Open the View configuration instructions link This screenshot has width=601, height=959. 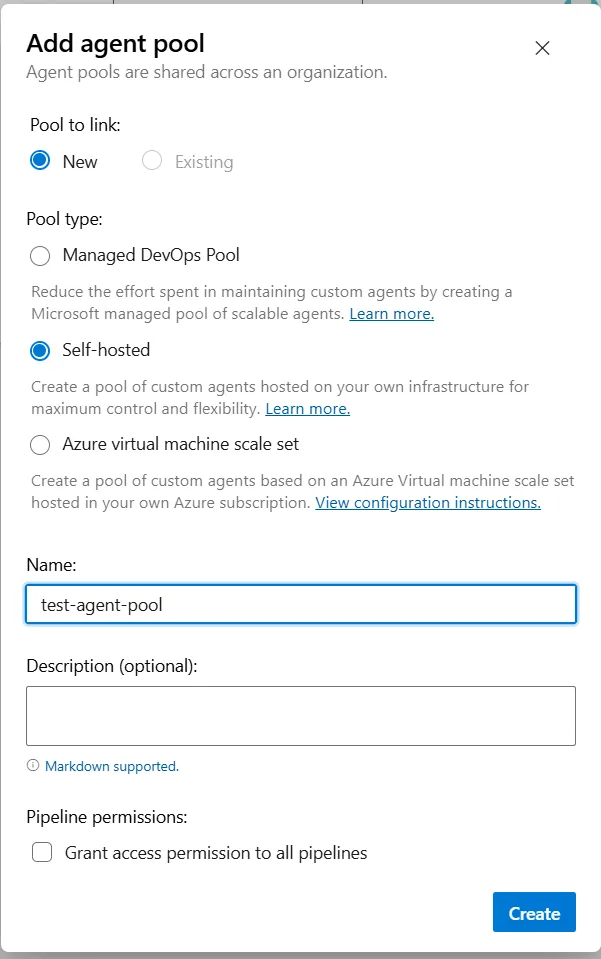[428, 503]
